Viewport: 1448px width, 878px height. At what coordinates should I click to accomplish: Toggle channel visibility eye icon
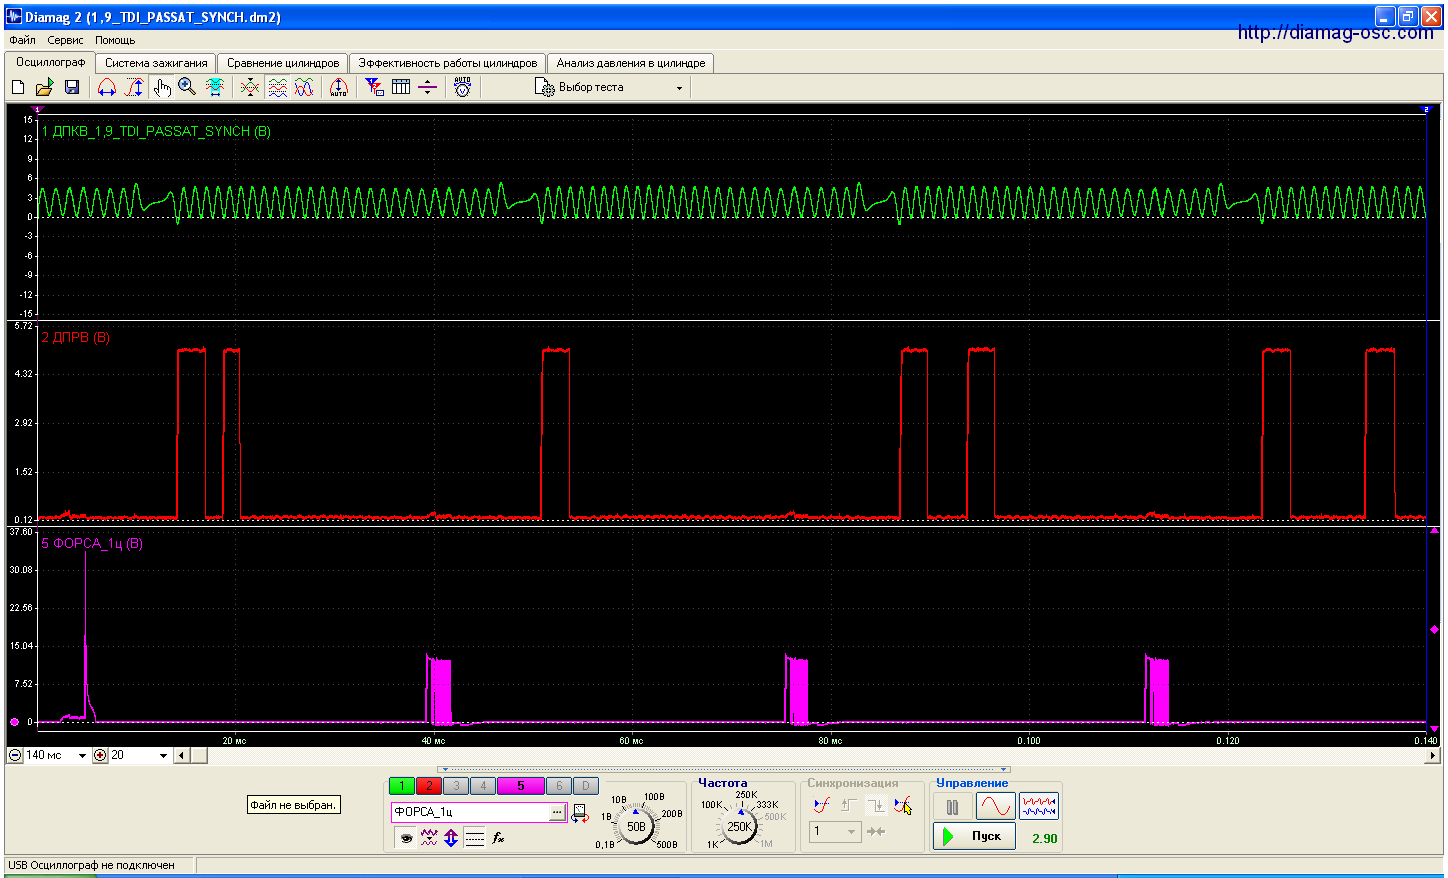coord(406,838)
